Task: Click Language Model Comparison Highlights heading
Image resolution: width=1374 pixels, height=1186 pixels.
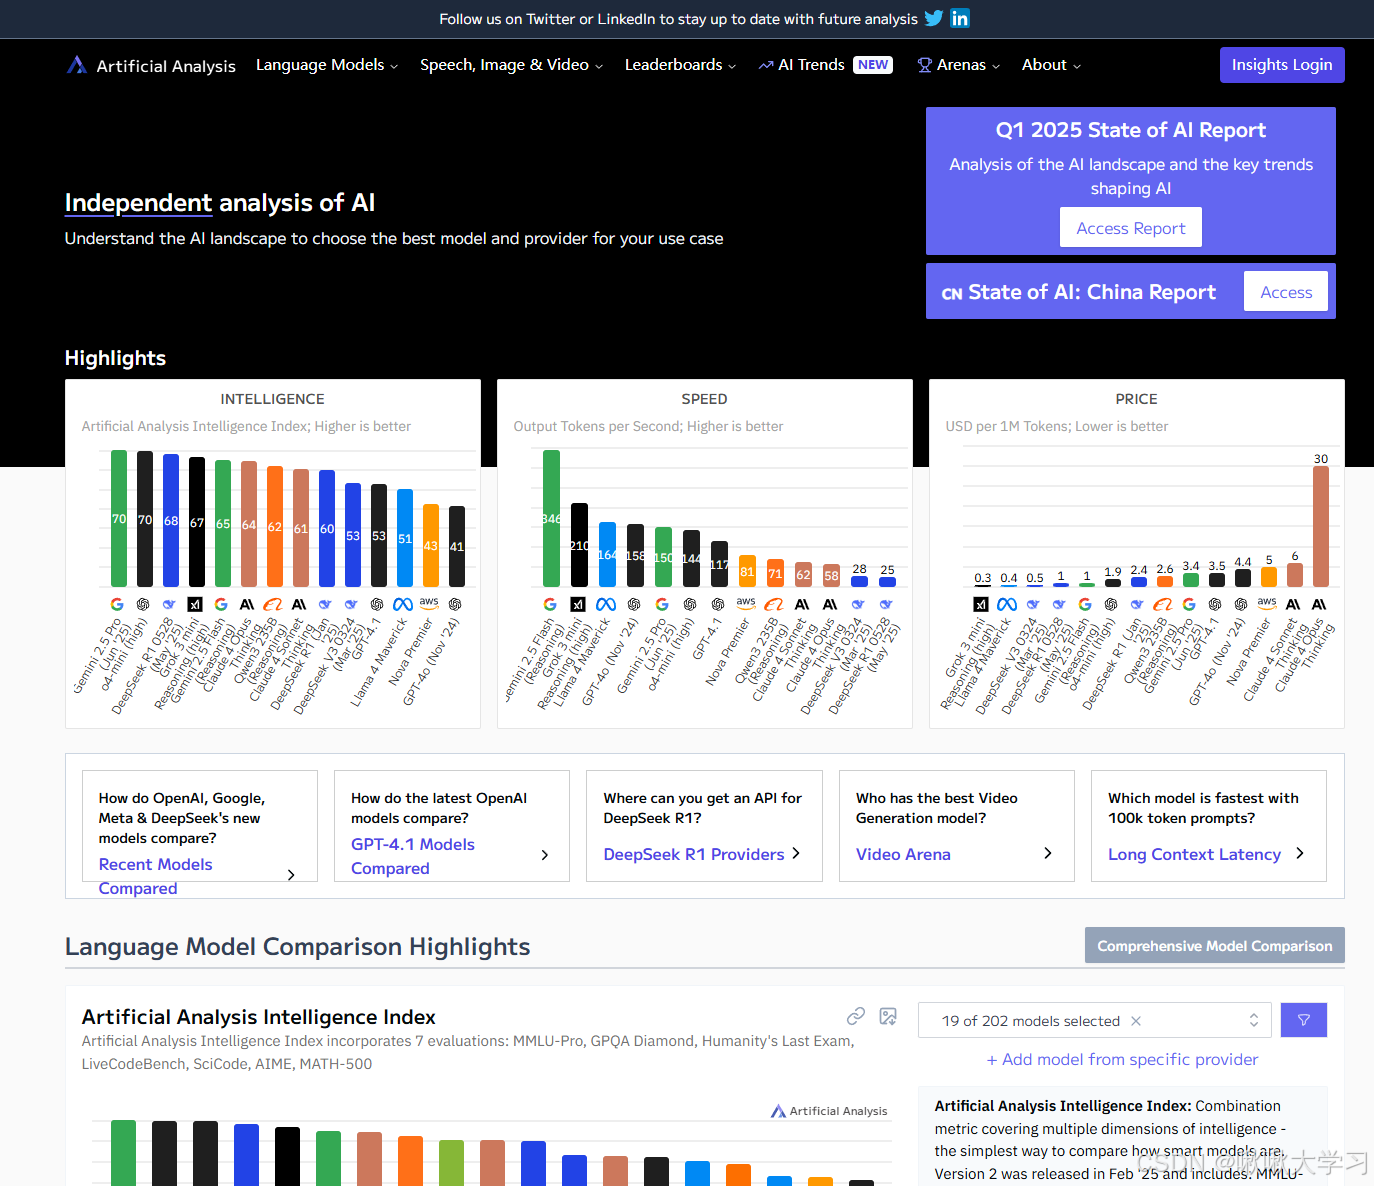Action: click(298, 947)
